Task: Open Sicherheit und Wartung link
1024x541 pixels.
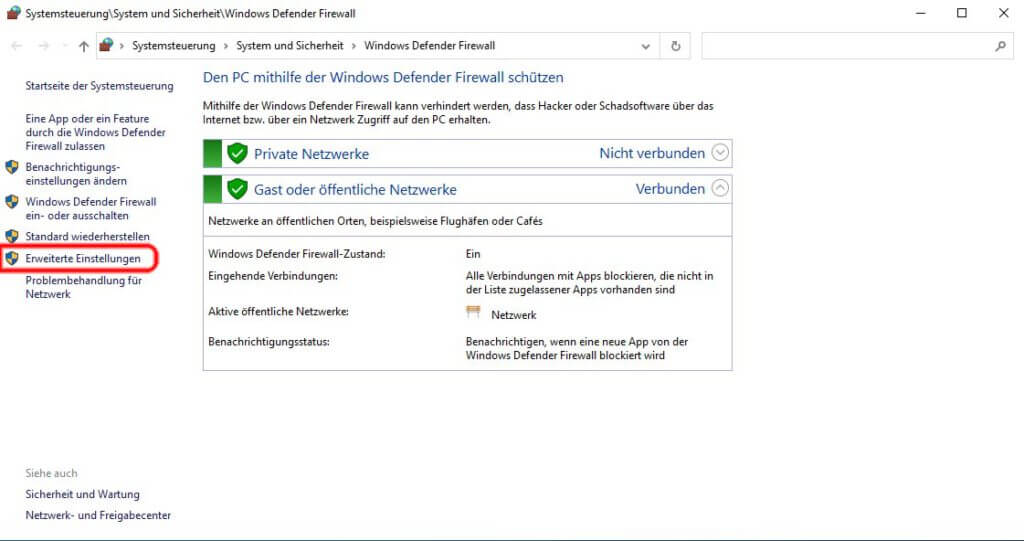Action: point(82,495)
